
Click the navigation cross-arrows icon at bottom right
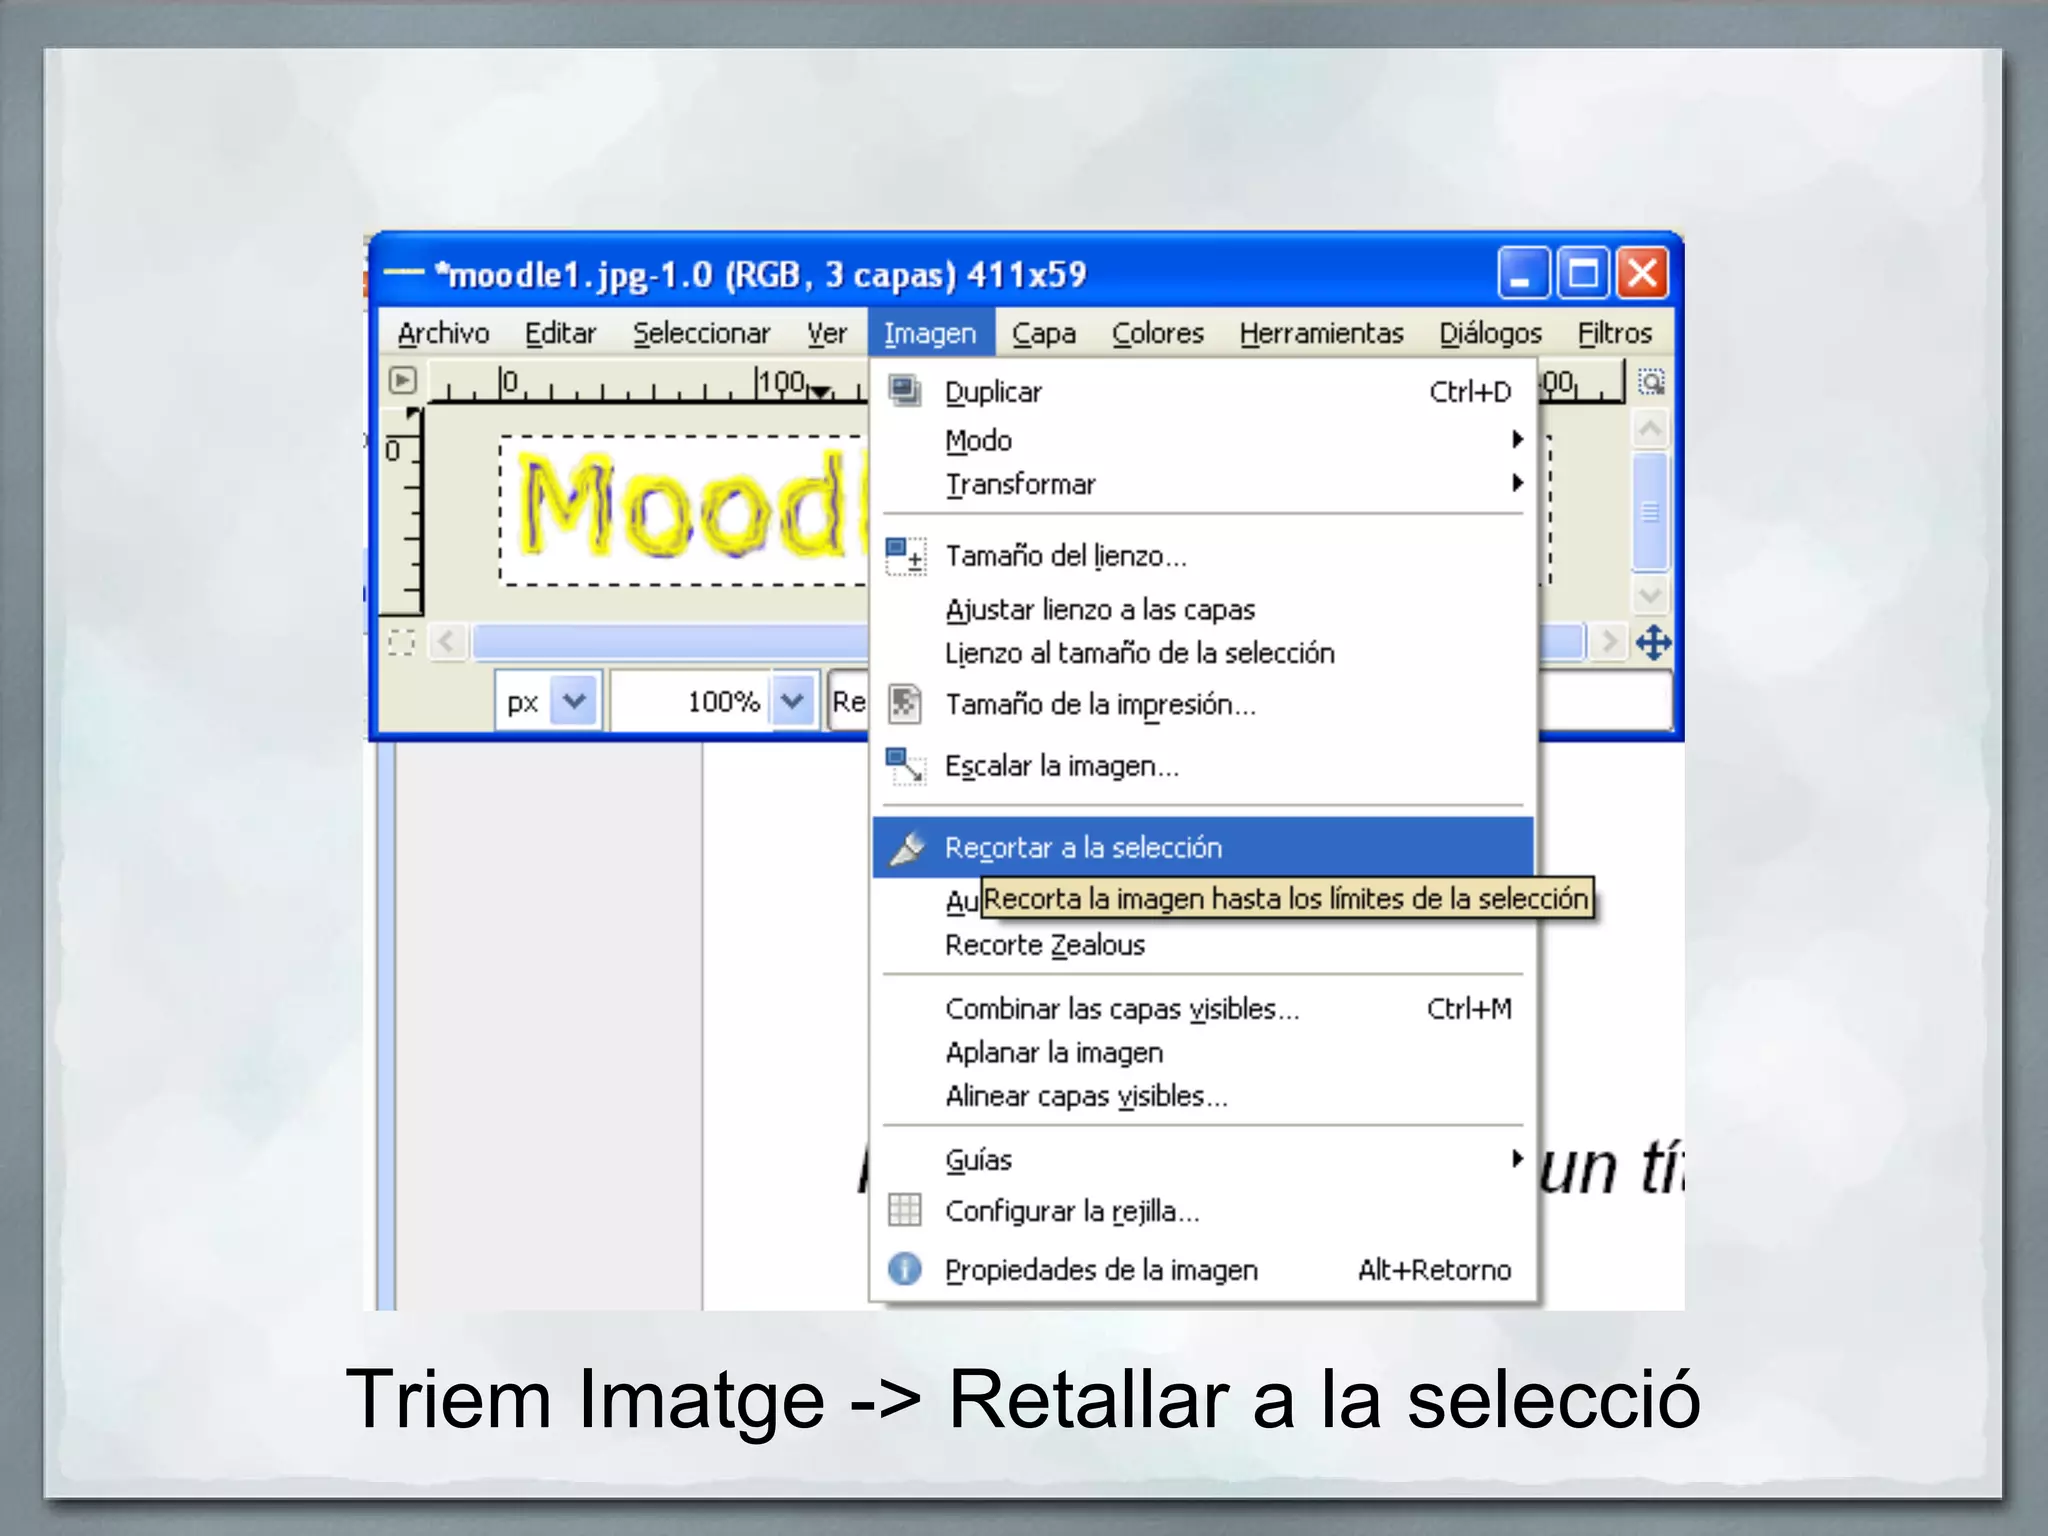[x=1653, y=642]
